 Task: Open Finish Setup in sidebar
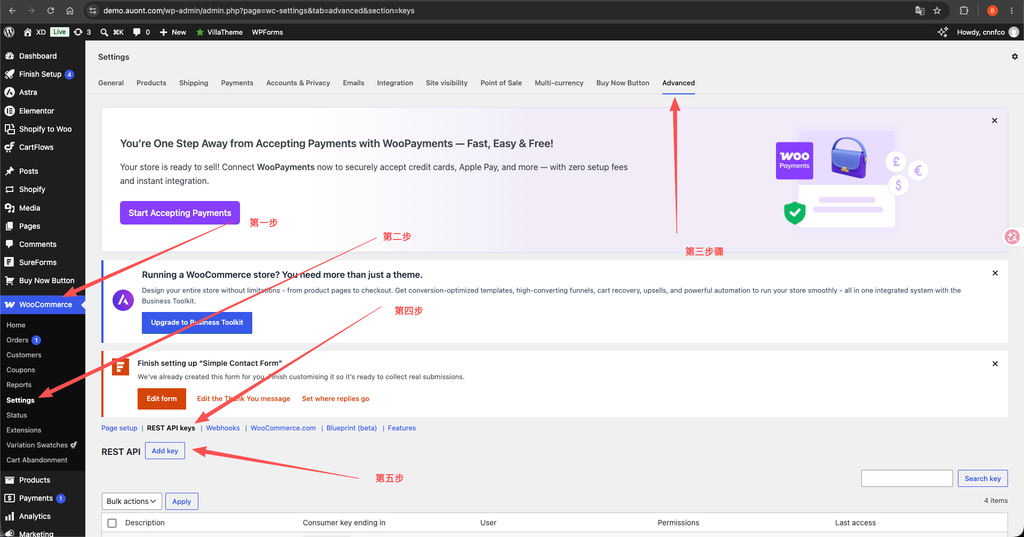point(39,74)
